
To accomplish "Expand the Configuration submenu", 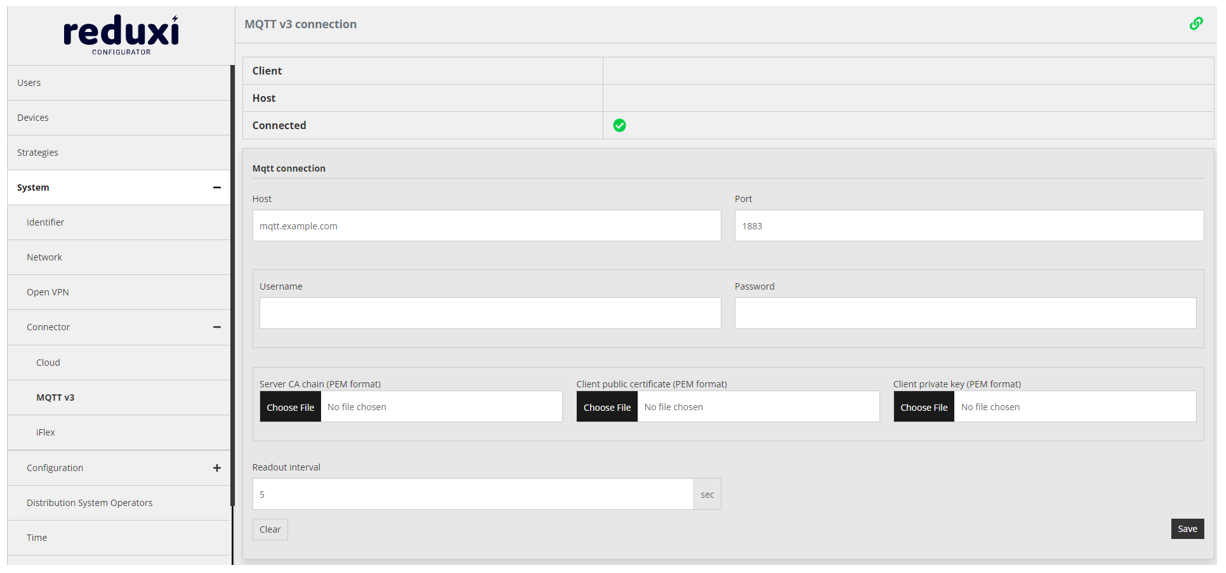I will [x=216, y=468].
